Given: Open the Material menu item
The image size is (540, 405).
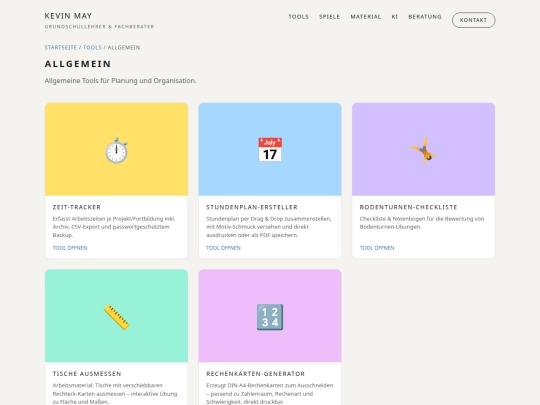Looking at the screenshot, I should (366, 17).
